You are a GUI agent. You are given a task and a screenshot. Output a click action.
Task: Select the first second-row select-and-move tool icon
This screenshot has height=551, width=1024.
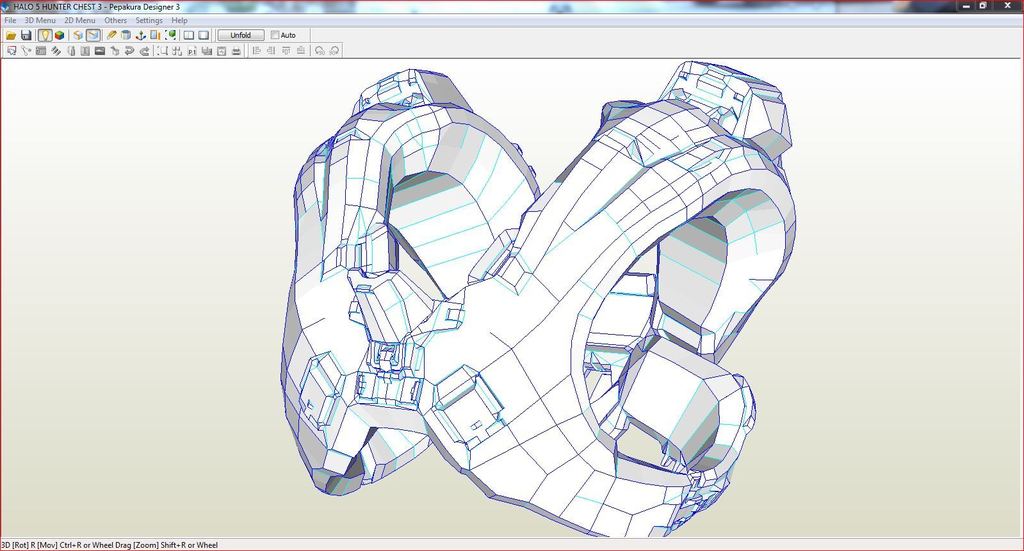click(11, 51)
